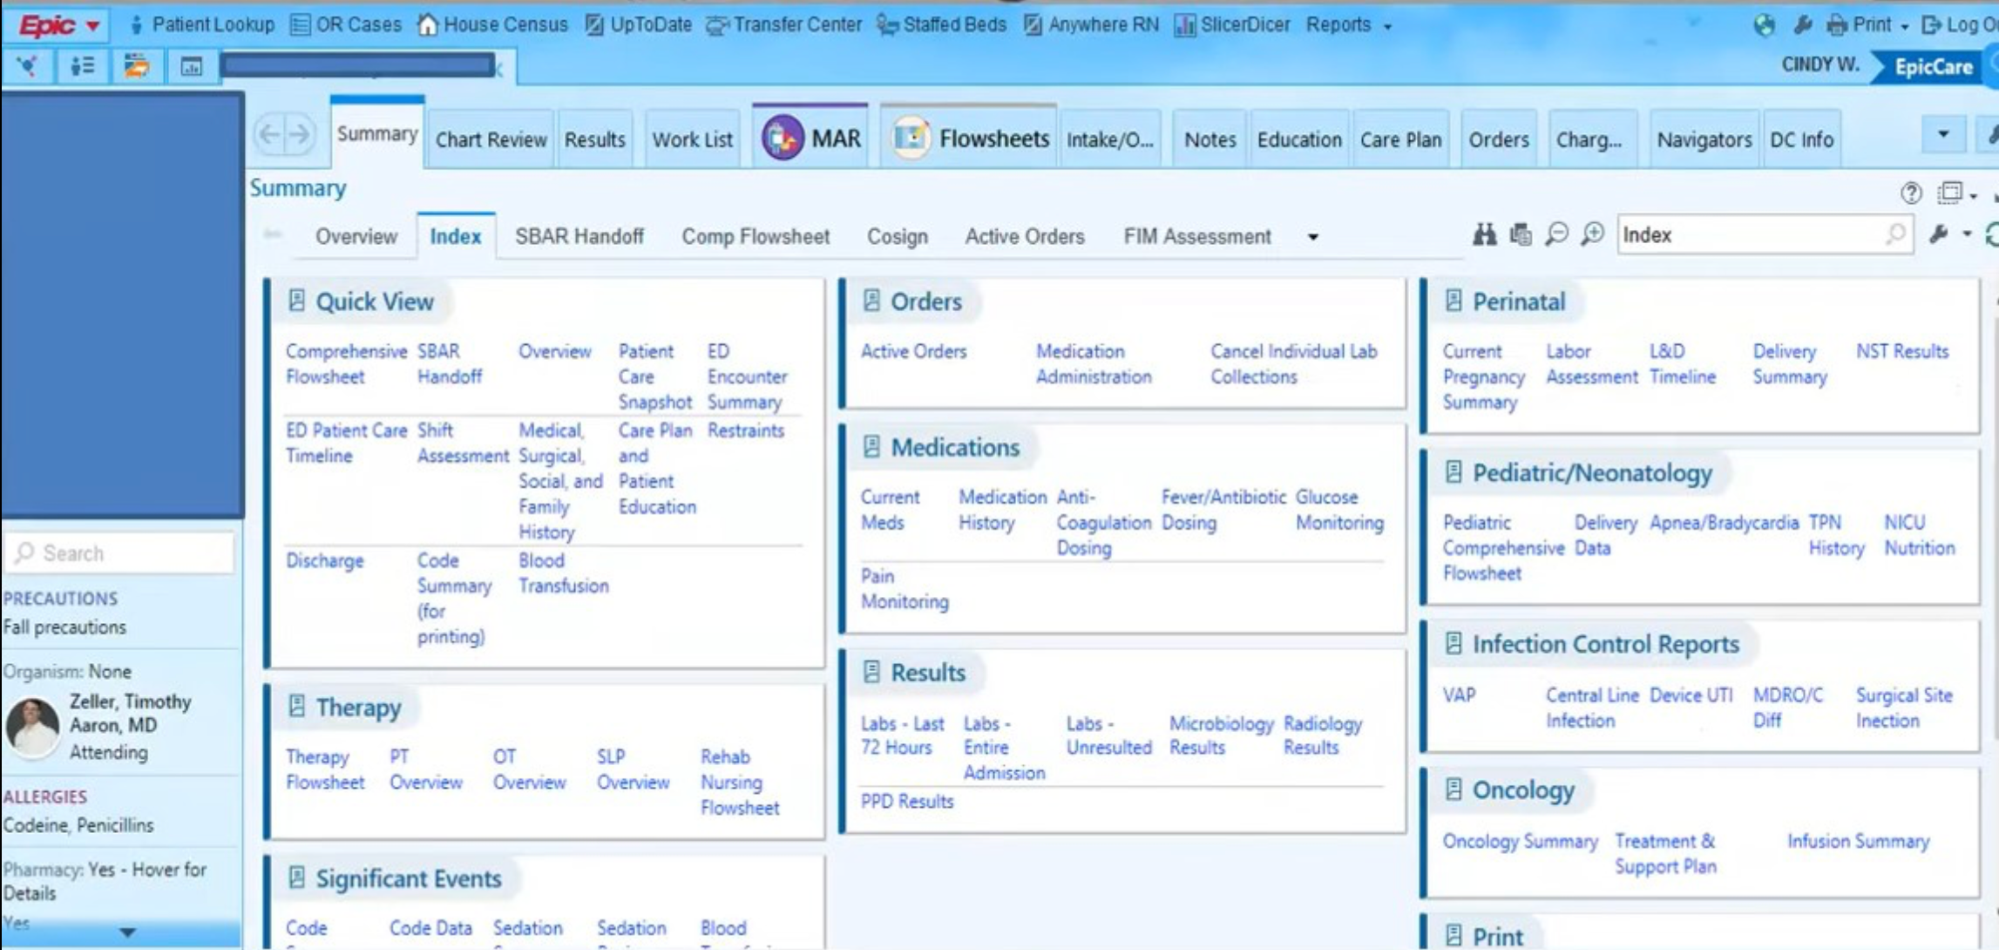Select the Comp Flowsheet report tab
This screenshot has width=1999, height=950.
755,236
